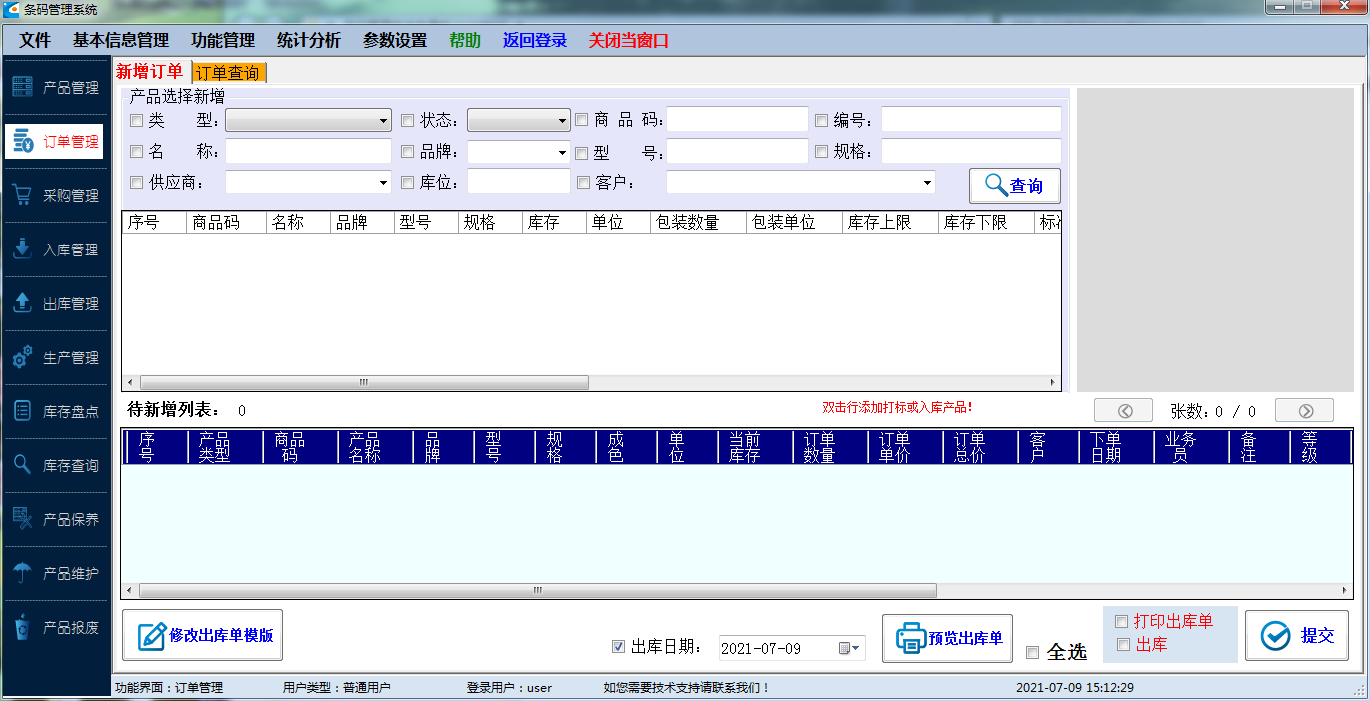Tick the 库位 filter checkbox

(407, 183)
